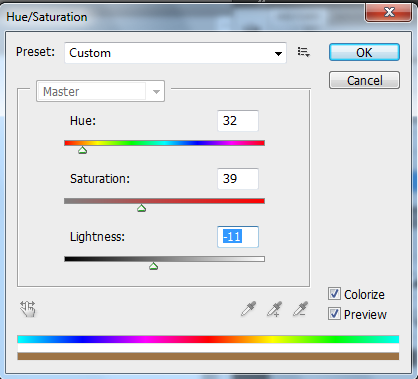This screenshot has height=379, width=418.
Task: Click the Saturation value field
Action: [x=238, y=179]
